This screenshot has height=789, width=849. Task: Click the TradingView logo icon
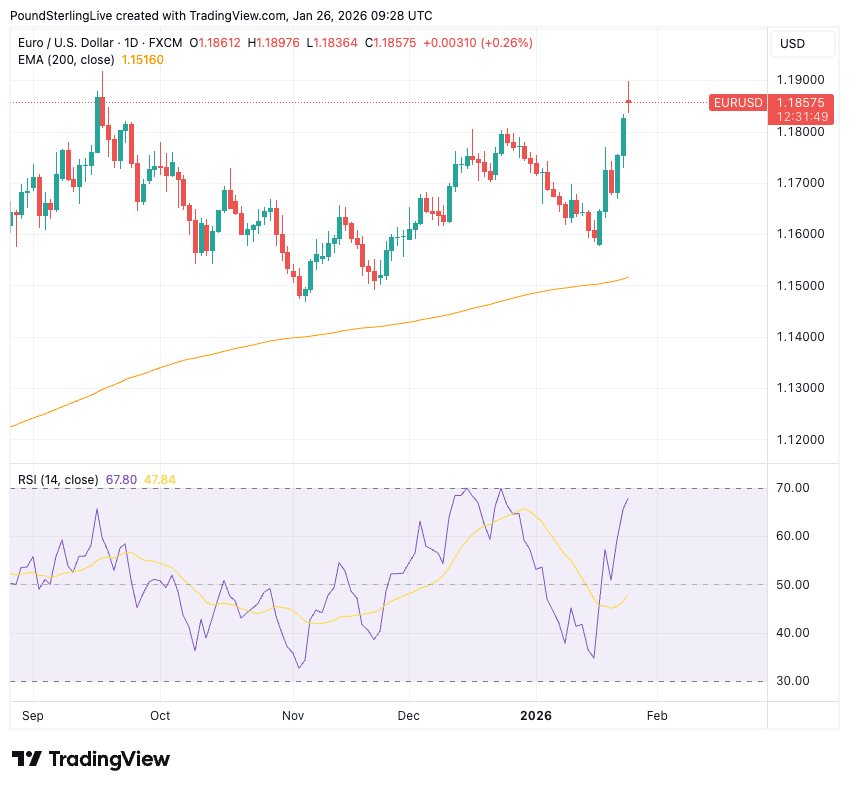click(x=26, y=759)
